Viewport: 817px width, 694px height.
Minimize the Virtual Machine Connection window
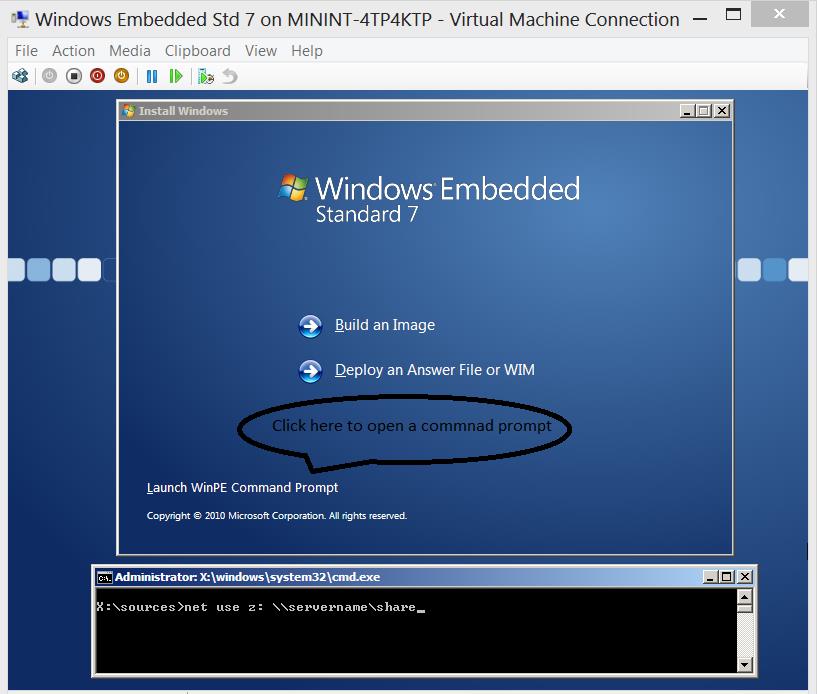pos(700,19)
